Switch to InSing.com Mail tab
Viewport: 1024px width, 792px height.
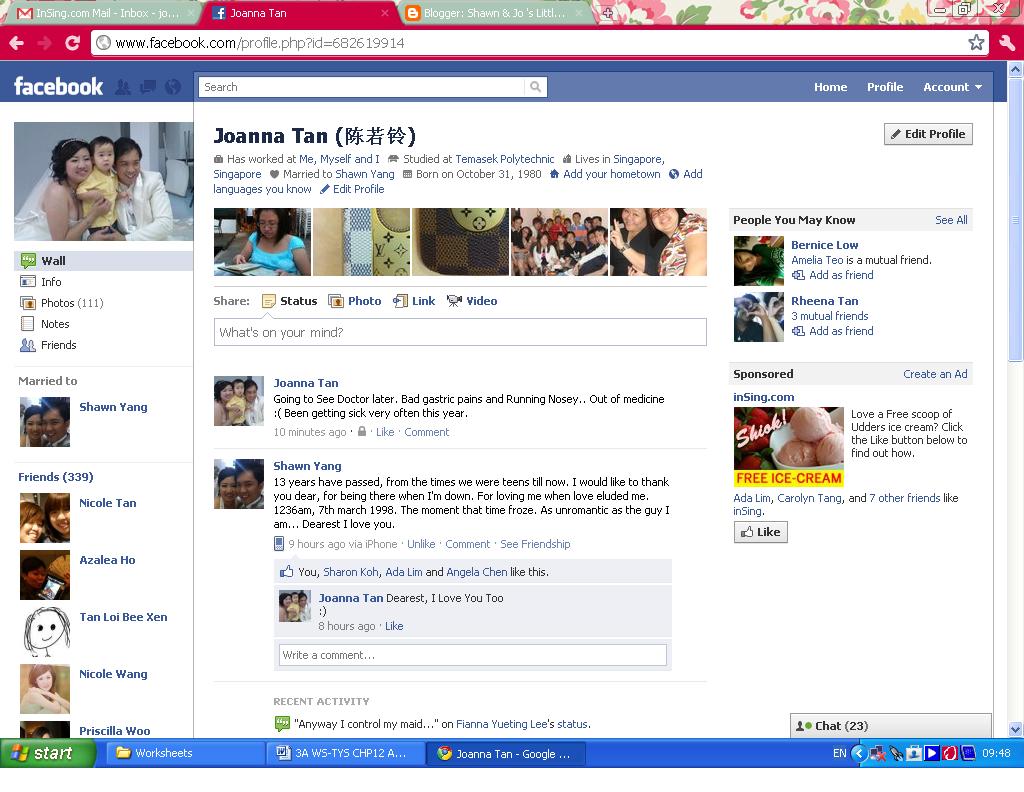pos(103,13)
